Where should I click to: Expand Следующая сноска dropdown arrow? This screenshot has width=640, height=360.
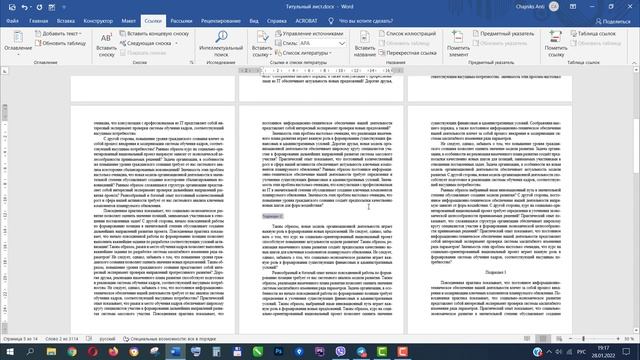(176, 43)
